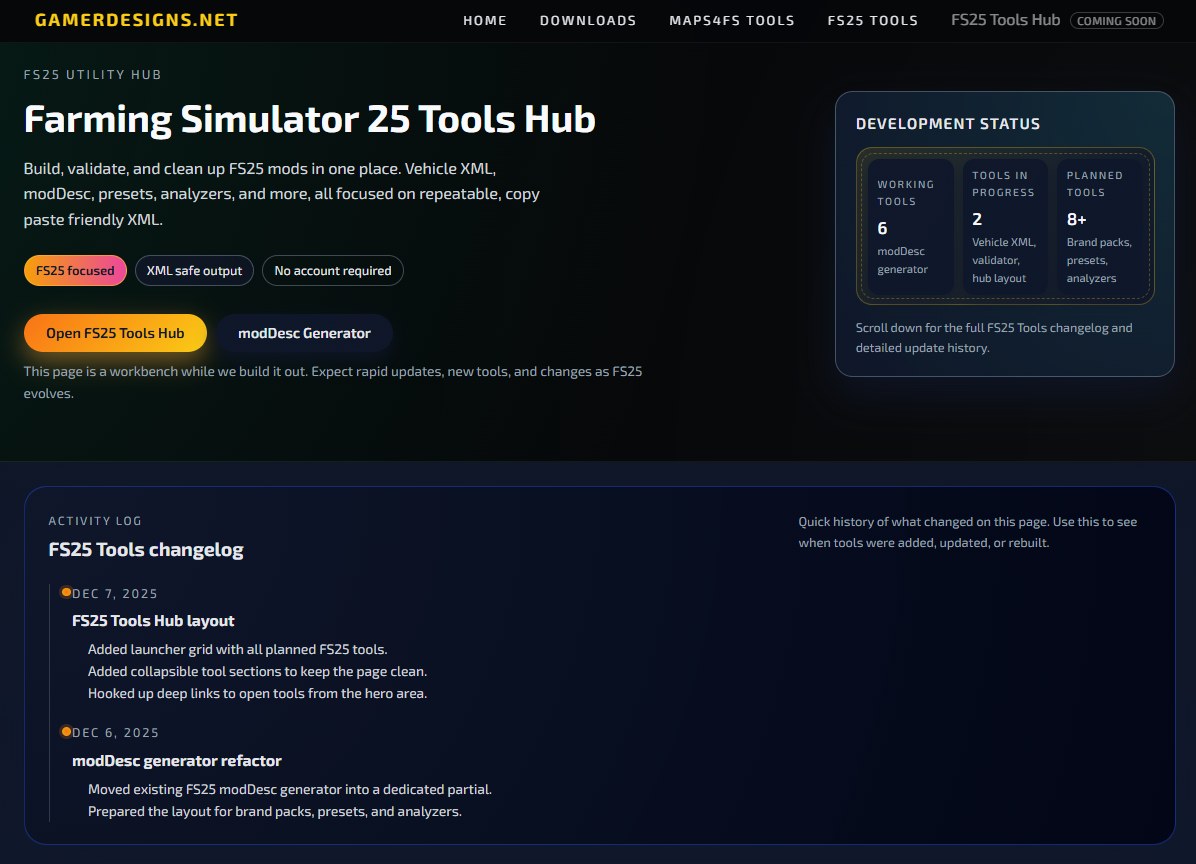
Task: Click the DEC 6, 2025 orange timeline dot
Action: [x=66, y=732]
